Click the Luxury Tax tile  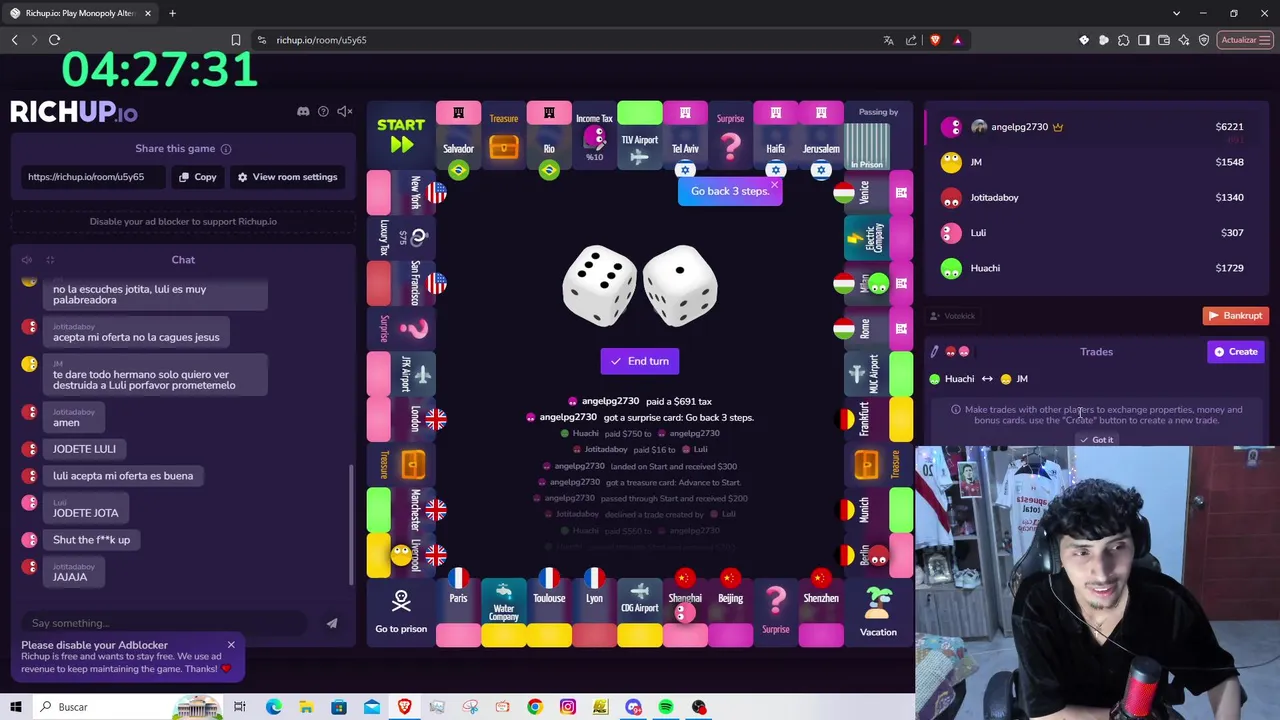click(x=402, y=238)
